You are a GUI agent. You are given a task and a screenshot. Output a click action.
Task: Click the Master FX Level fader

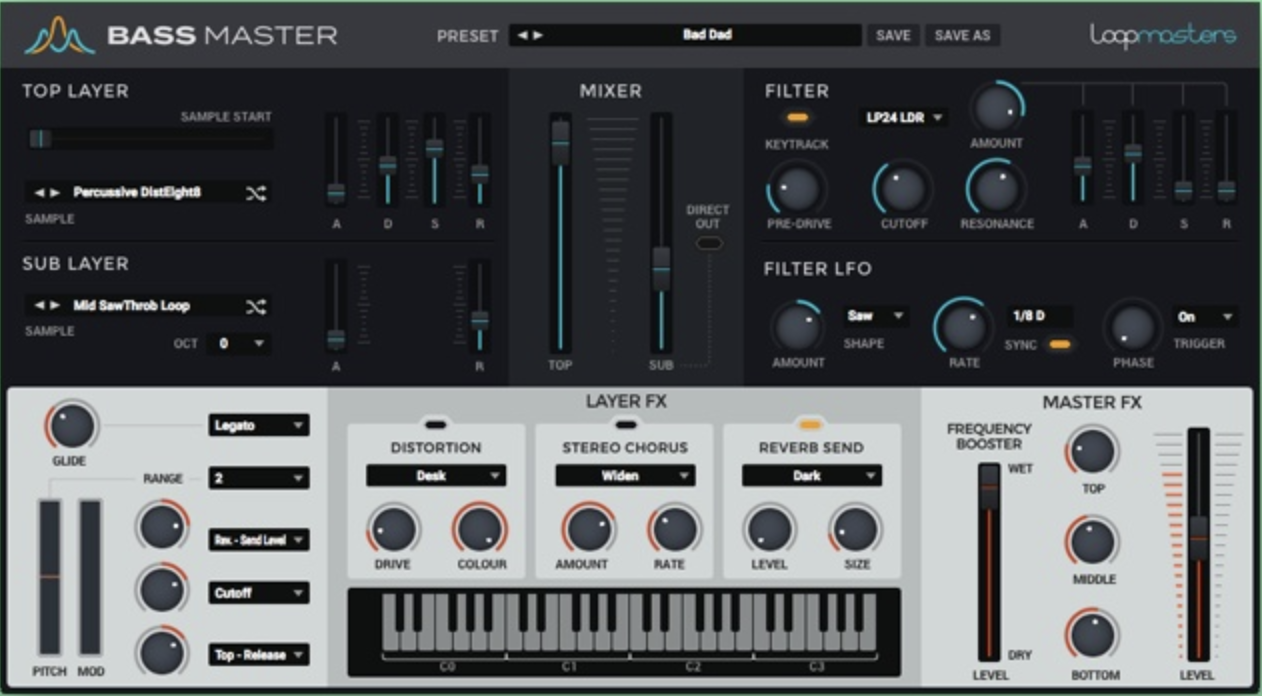click(x=1198, y=544)
